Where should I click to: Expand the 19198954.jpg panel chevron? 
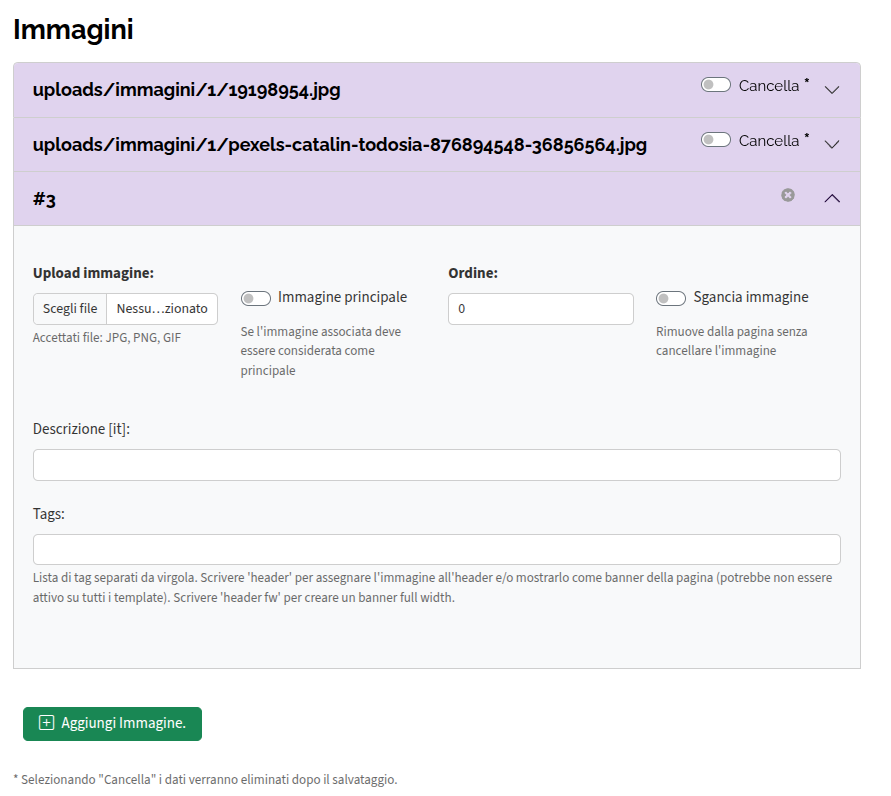click(x=832, y=90)
